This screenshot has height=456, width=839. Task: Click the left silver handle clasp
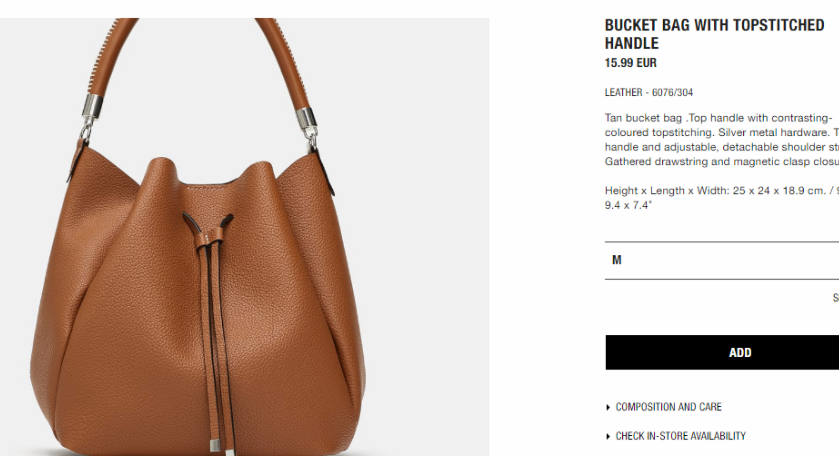[x=91, y=108]
